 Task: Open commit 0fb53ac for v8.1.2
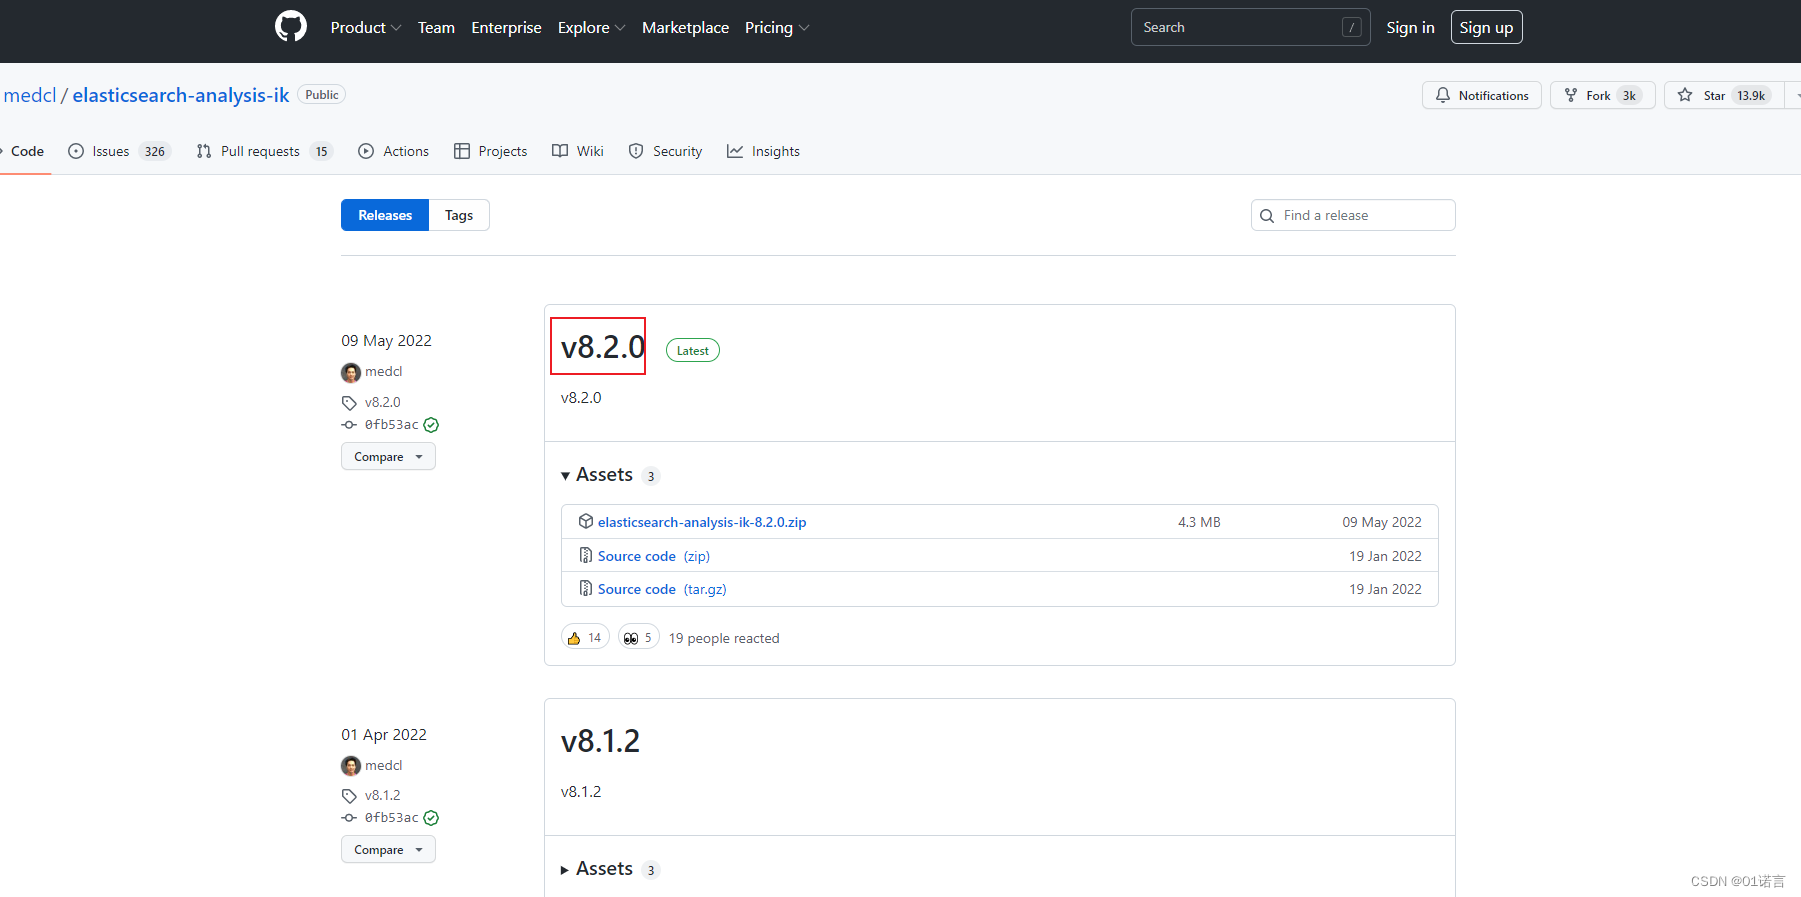[391, 817]
